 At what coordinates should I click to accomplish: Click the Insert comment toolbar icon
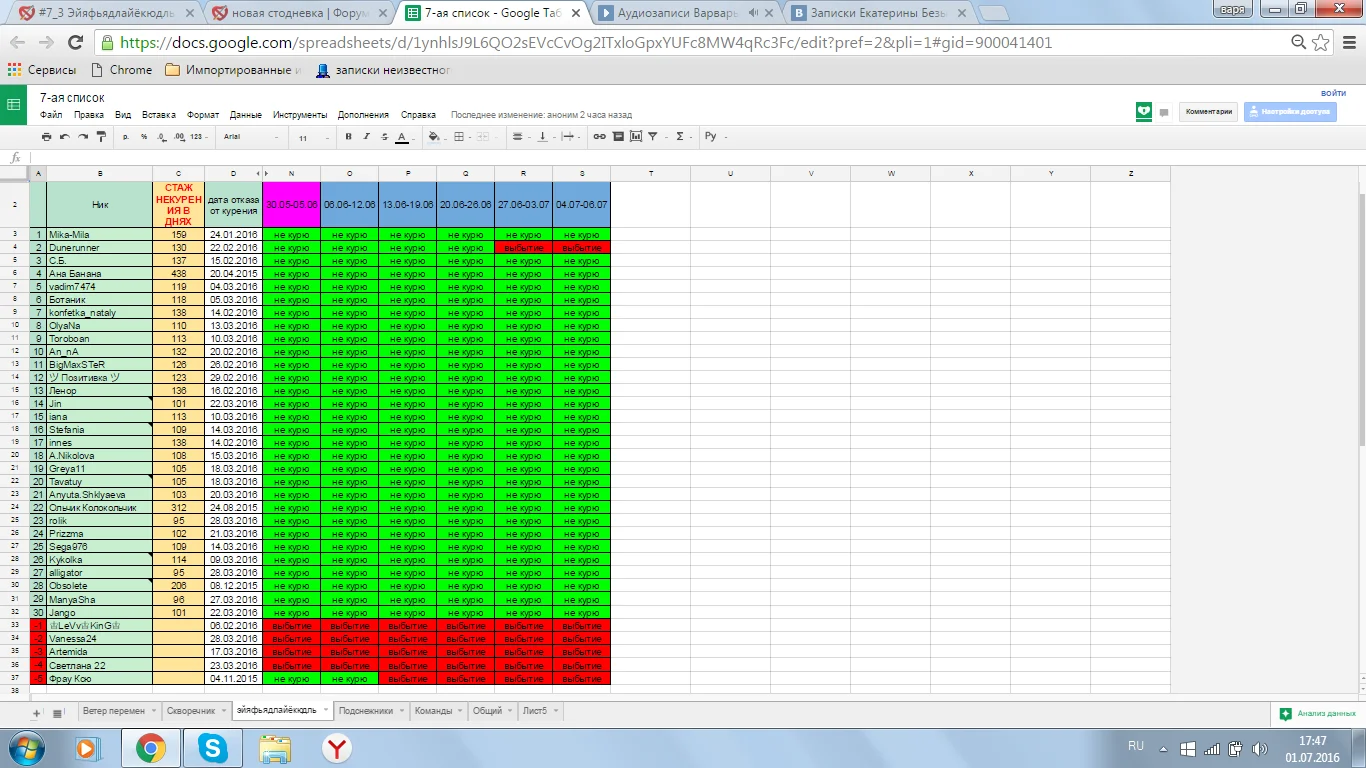618,136
